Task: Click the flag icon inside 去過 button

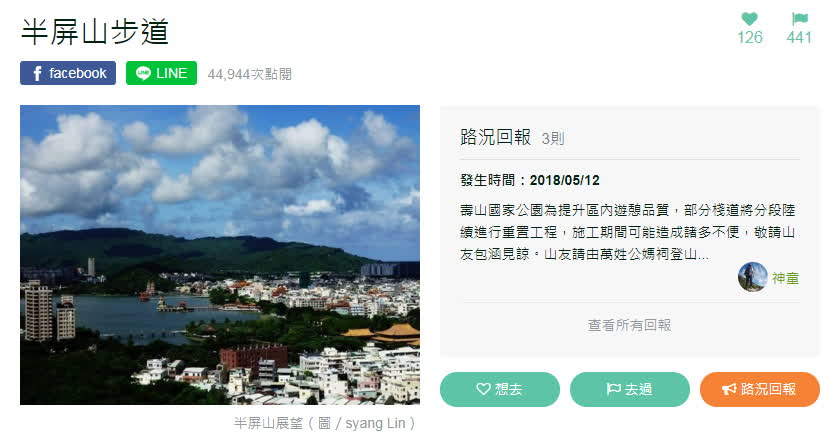Action: tap(613, 389)
